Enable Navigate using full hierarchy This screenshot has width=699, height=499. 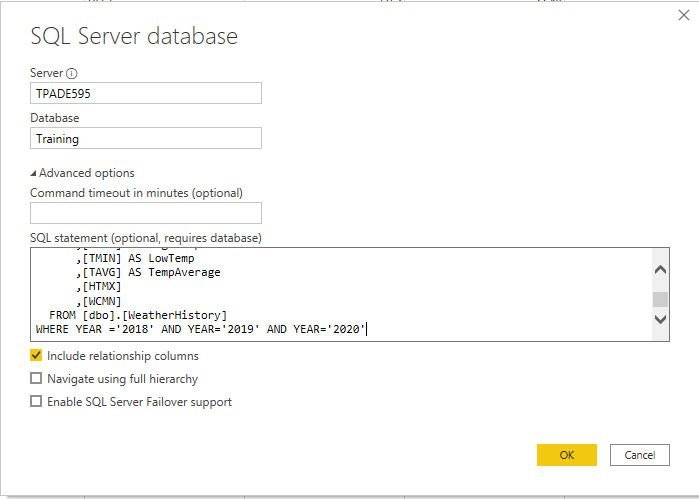tap(36, 378)
